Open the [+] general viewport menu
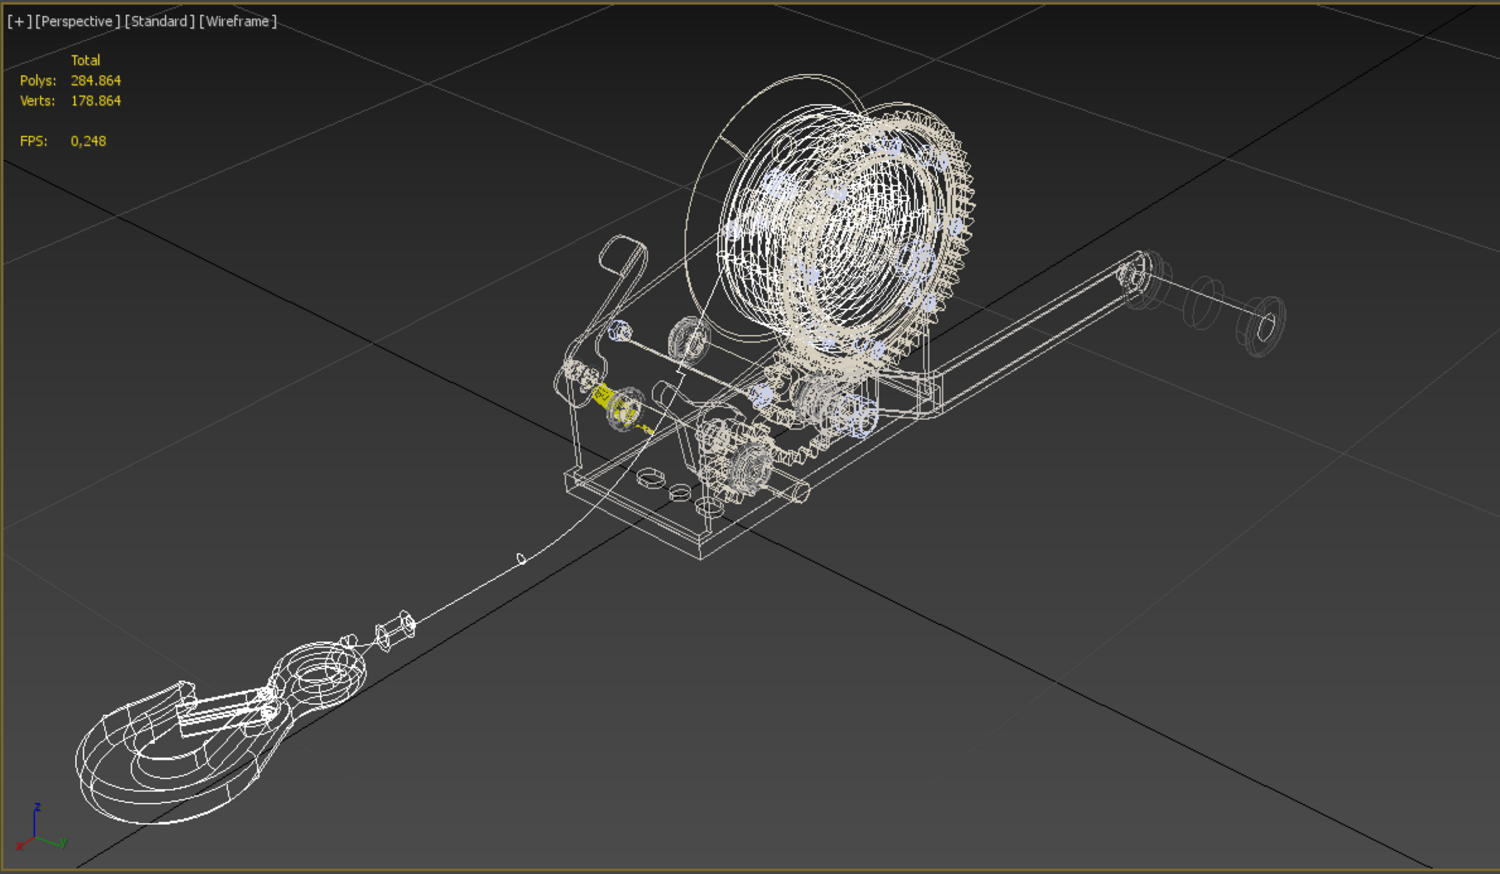This screenshot has width=1500, height=874. [19, 21]
